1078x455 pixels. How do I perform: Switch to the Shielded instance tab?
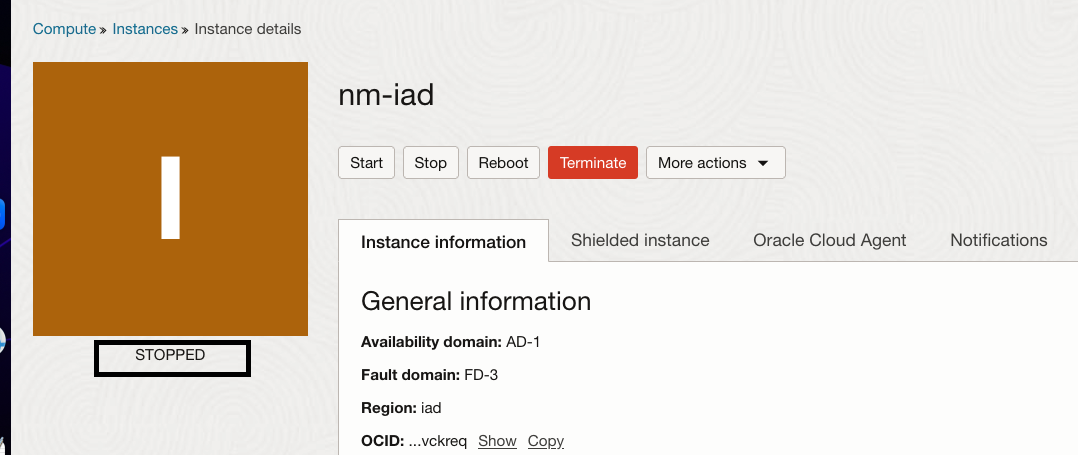click(640, 240)
